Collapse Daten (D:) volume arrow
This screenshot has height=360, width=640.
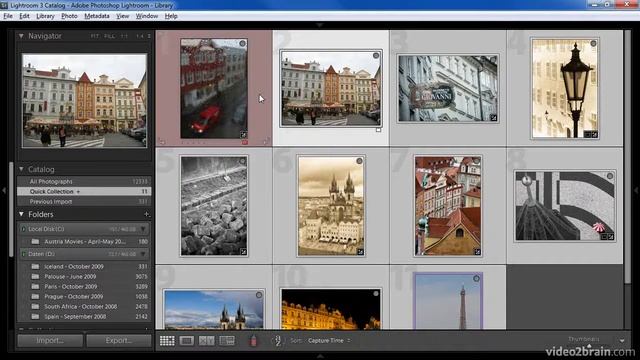143,254
